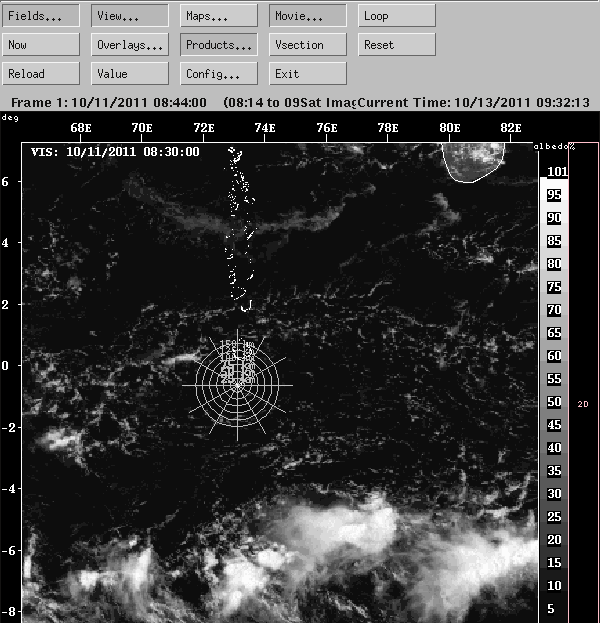The height and width of the screenshot is (623, 600).
Task: Open the View... options
Action: 130,16
